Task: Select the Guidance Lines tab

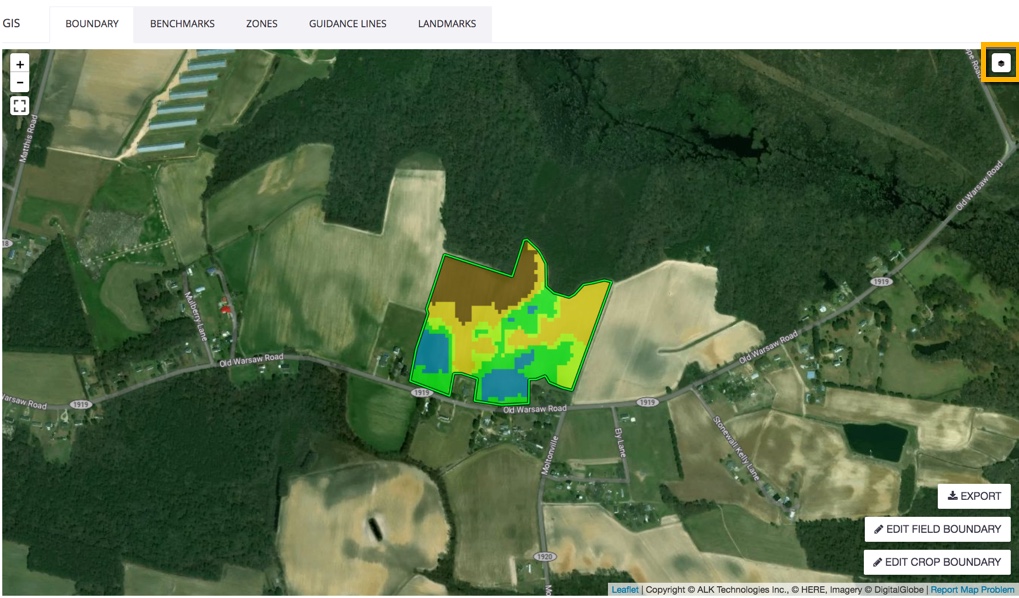Action: pyautogui.click(x=347, y=24)
